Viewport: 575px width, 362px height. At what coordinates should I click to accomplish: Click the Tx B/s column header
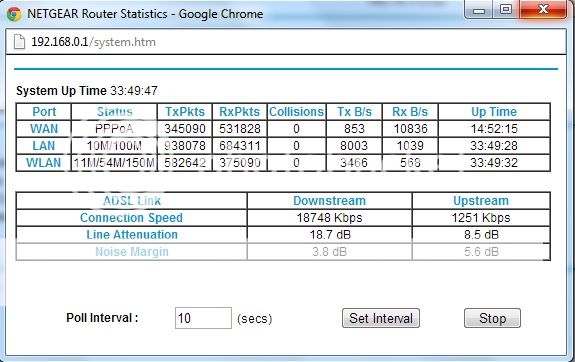[x=354, y=111]
